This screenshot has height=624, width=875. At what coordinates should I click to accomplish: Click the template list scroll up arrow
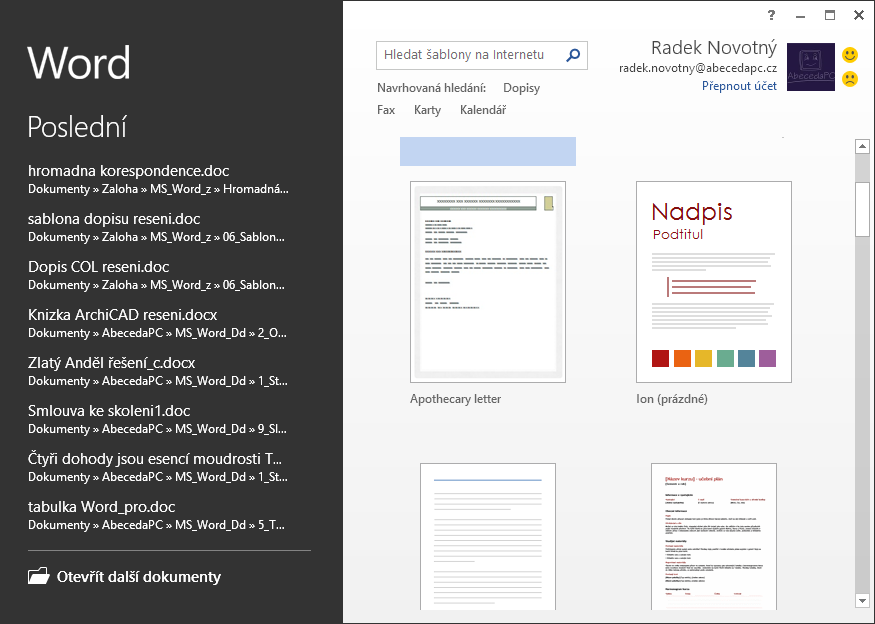coord(862,146)
